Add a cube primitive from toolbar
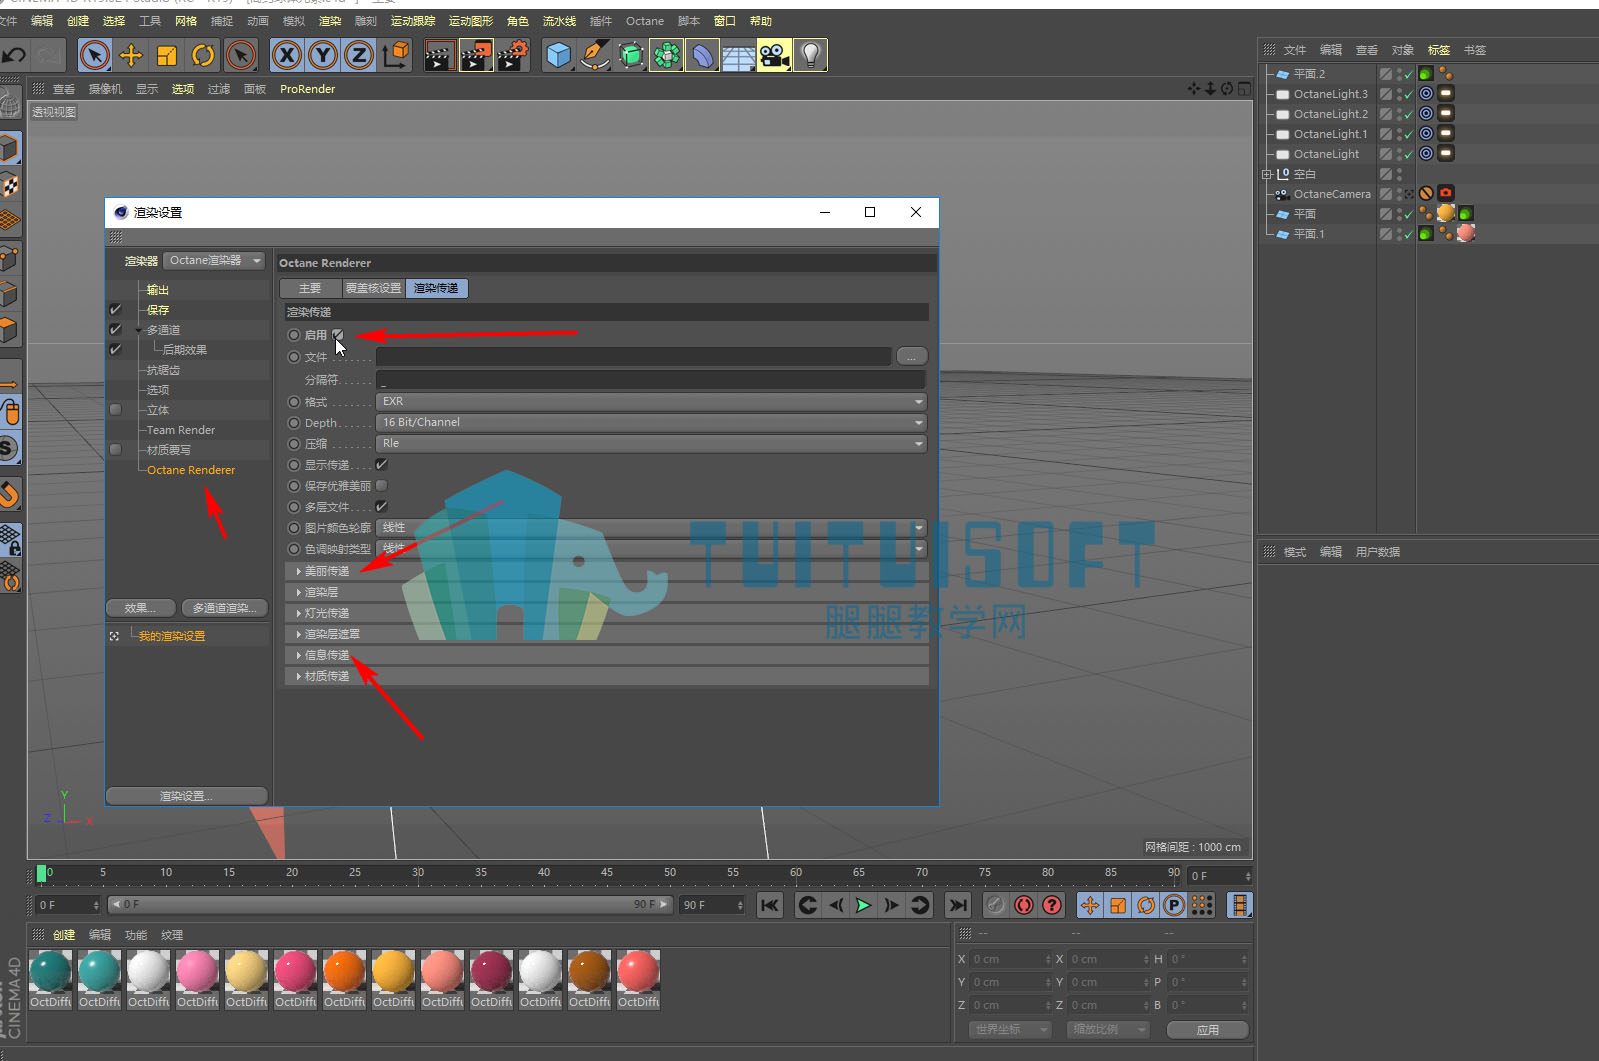Viewport: 1599px width, 1061px height. tap(558, 55)
